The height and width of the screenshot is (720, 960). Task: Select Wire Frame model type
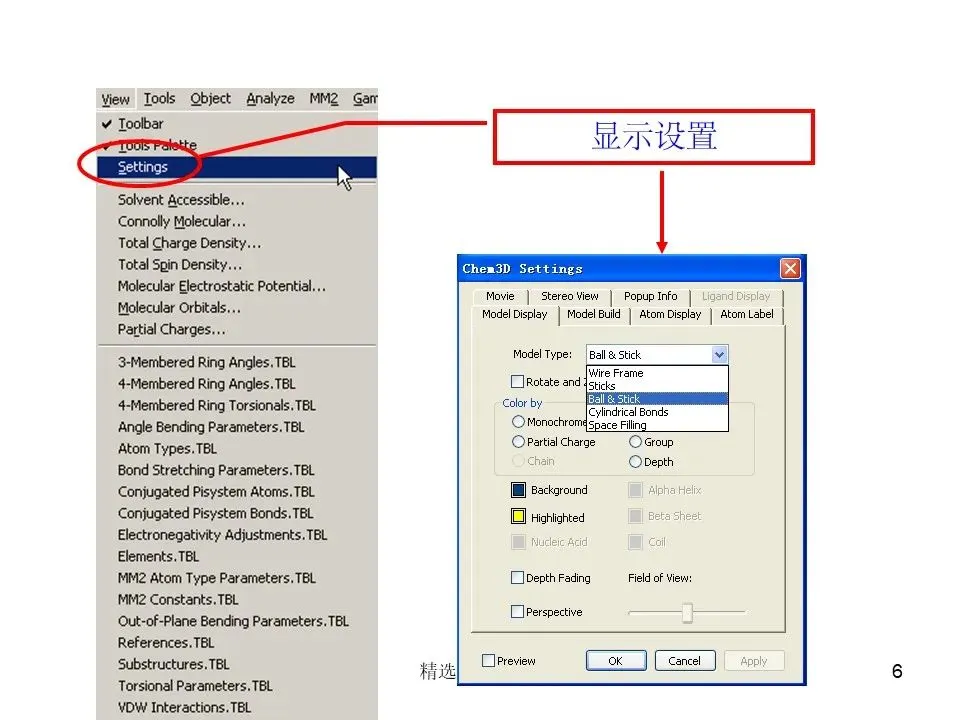pos(657,373)
